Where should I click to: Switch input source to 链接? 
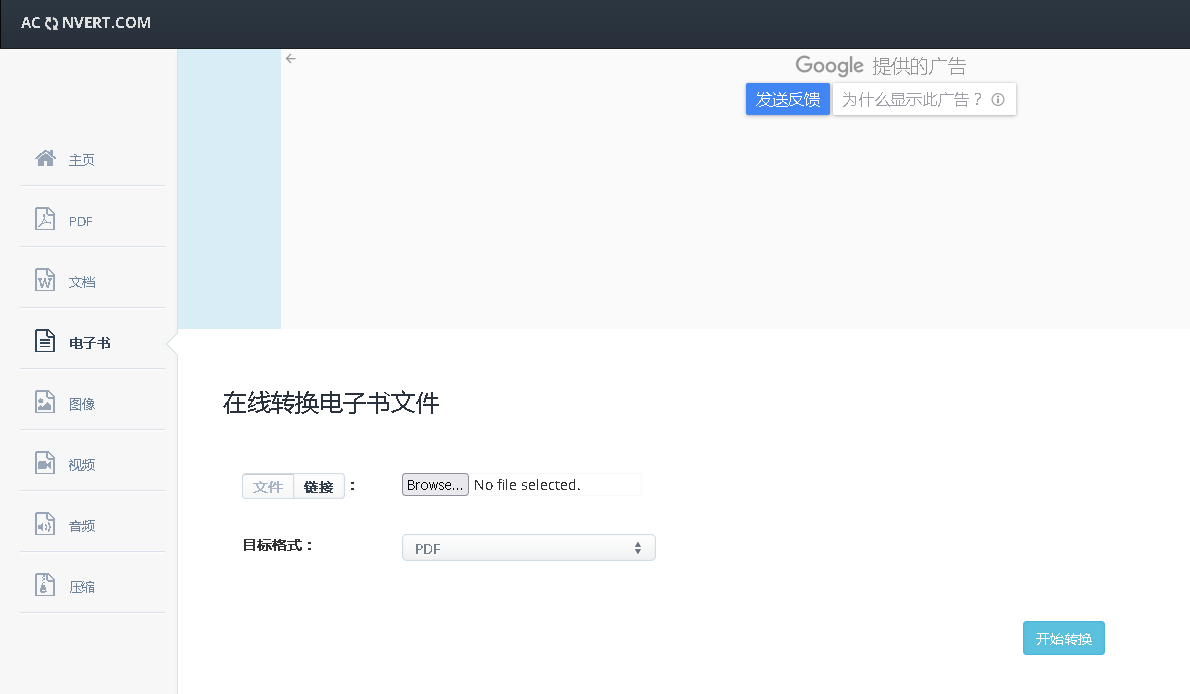tap(319, 487)
